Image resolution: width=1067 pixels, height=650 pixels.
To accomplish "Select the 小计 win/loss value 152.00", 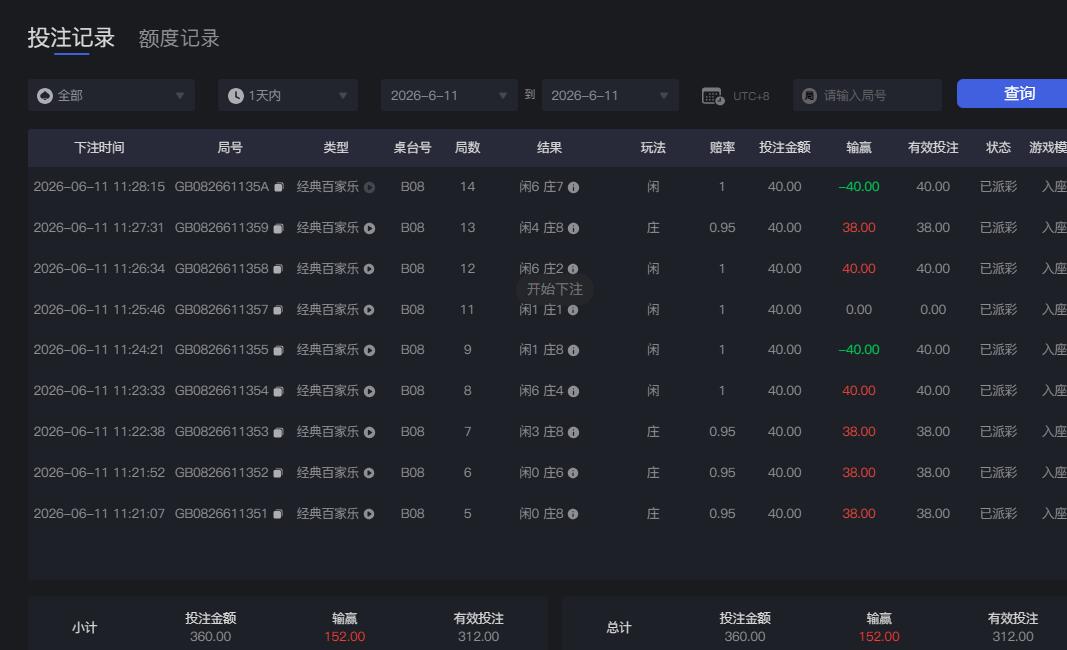I will click(344, 637).
